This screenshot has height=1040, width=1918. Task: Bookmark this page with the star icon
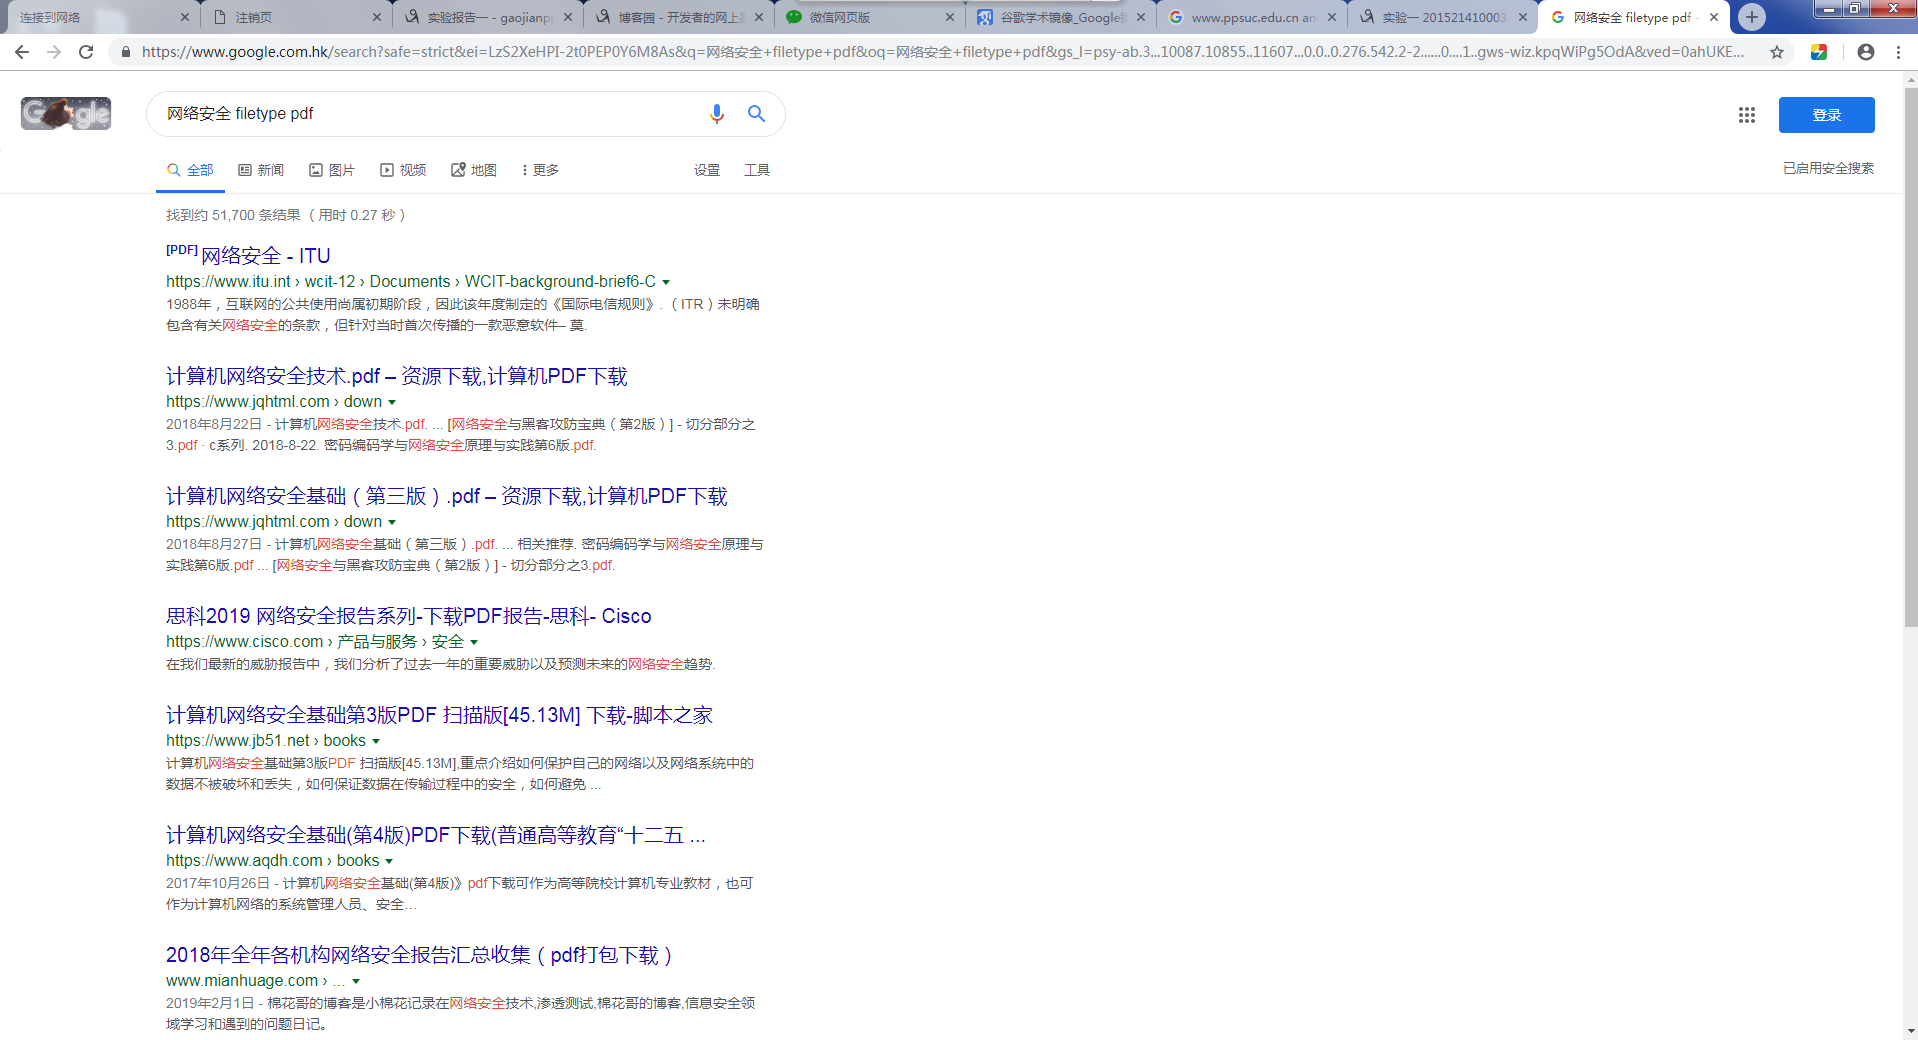click(x=1777, y=52)
